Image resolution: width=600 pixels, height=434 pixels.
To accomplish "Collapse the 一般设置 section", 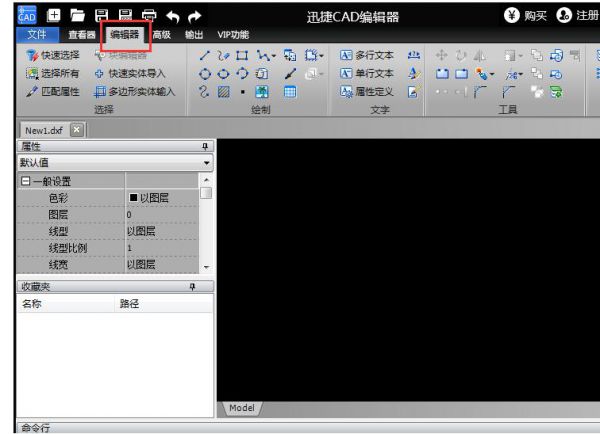I will [24, 181].
